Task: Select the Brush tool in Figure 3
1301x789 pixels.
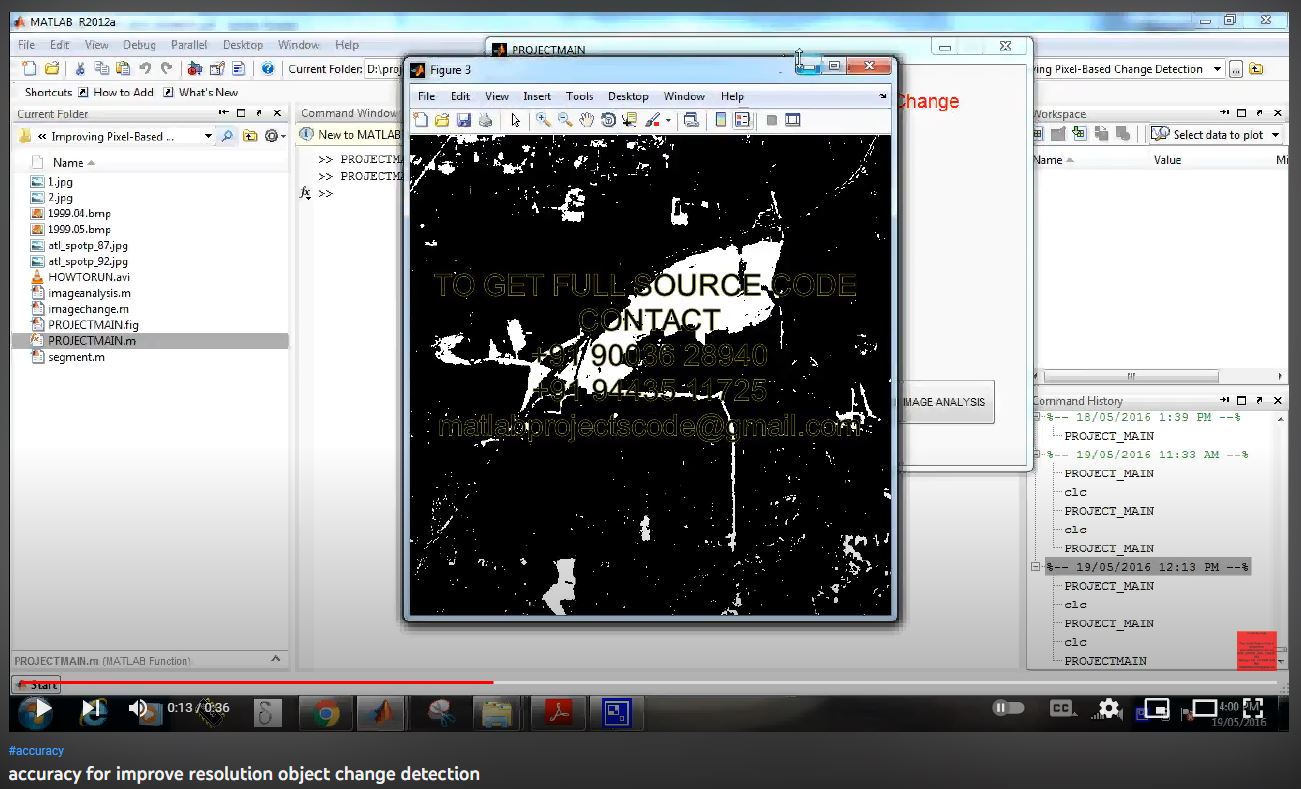Action: pyautogui.click(x=652, y=120)
